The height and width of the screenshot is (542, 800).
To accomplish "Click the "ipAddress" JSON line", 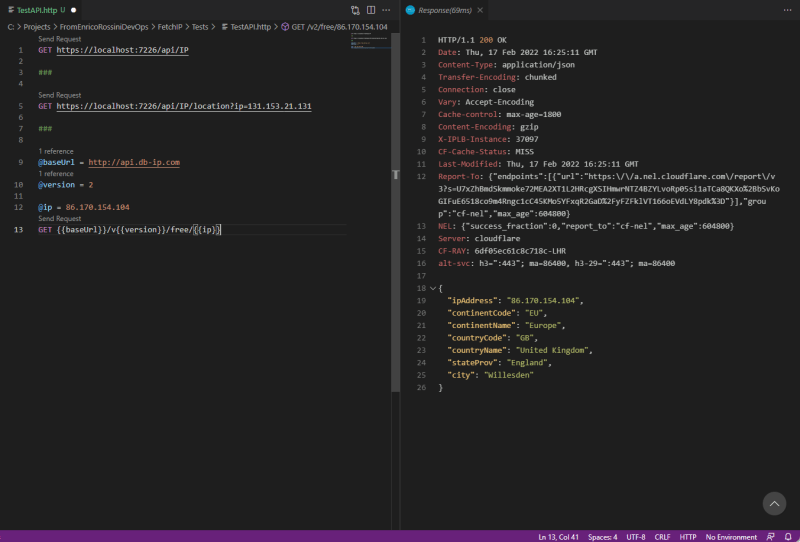I will tap(515, 301).
